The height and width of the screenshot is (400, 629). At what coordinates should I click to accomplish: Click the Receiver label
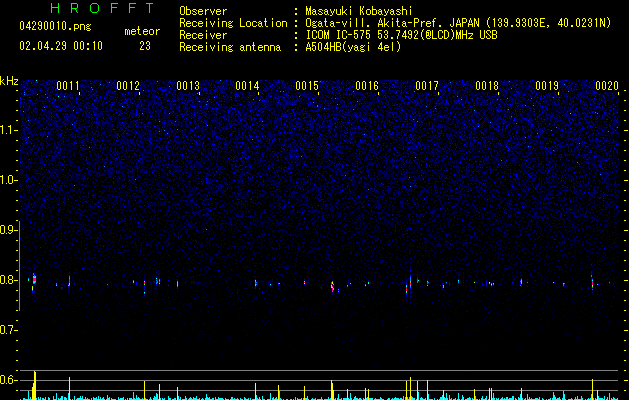click(x=203, y=35)
